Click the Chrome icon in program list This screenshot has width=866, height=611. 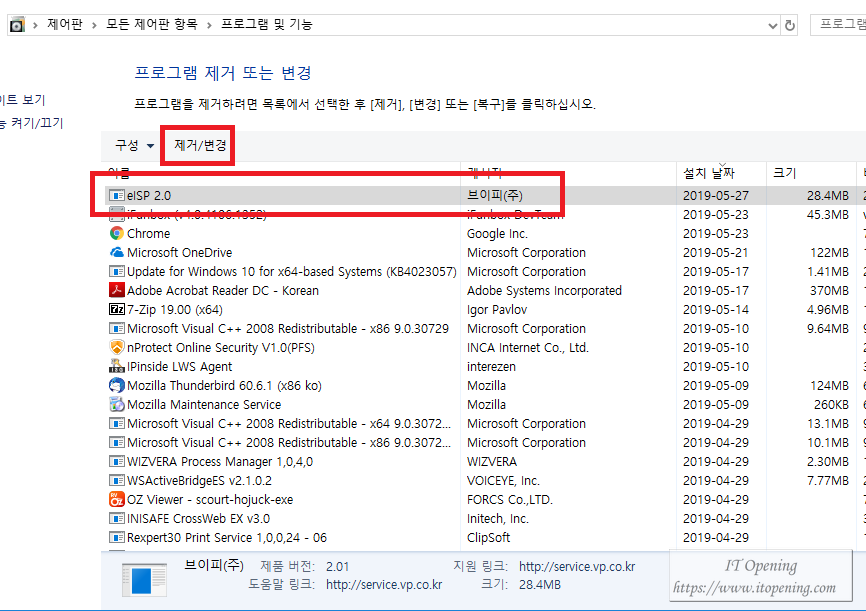116,233
